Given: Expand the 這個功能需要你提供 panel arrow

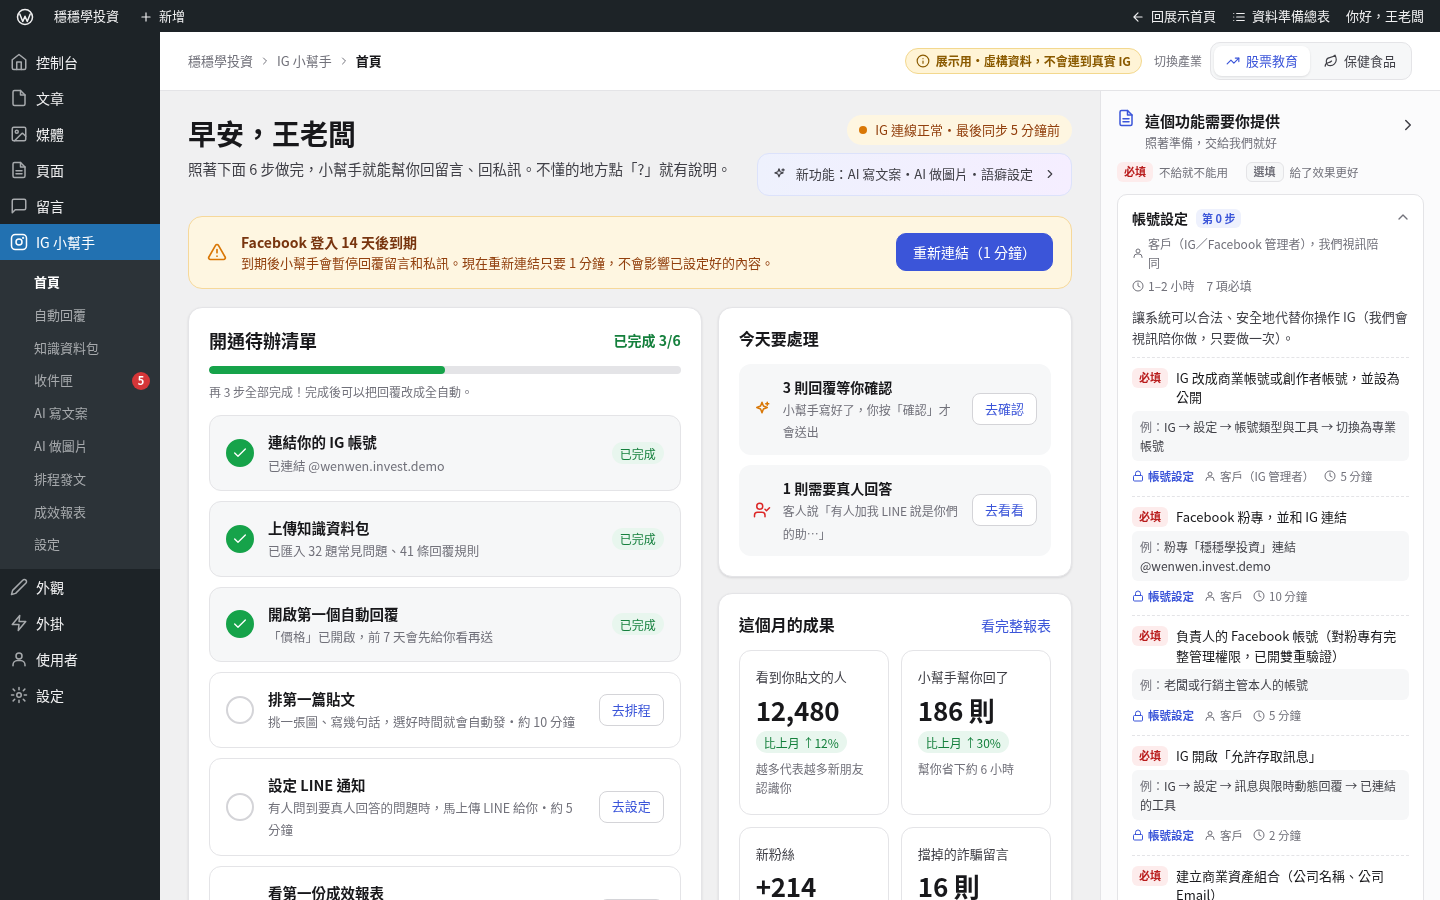Looking at the screenshot, I should pyautogui.click(x=1408, y=125).
